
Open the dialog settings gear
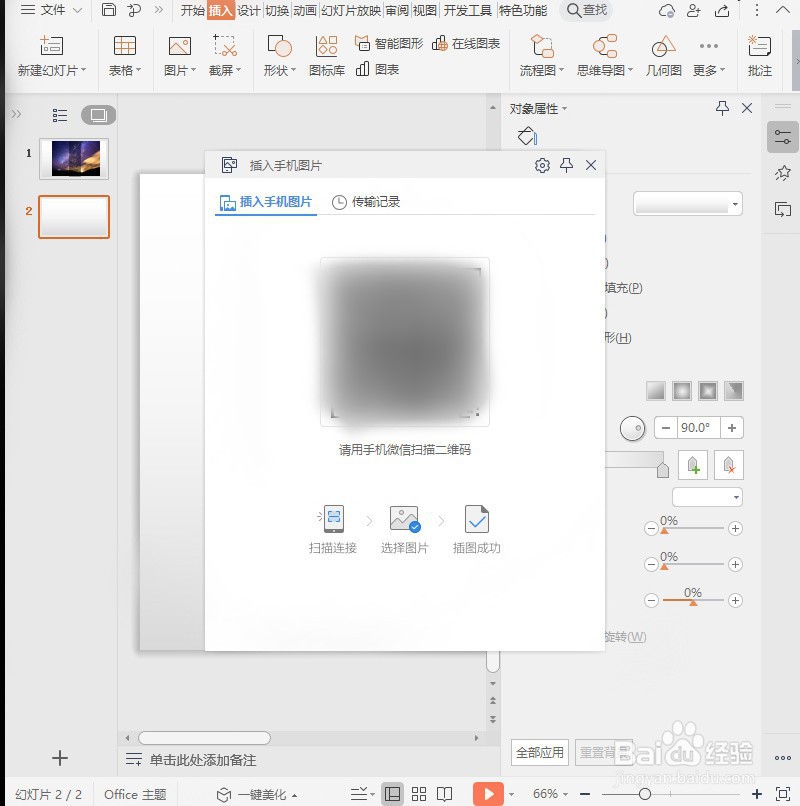click(x=542, y=165)
